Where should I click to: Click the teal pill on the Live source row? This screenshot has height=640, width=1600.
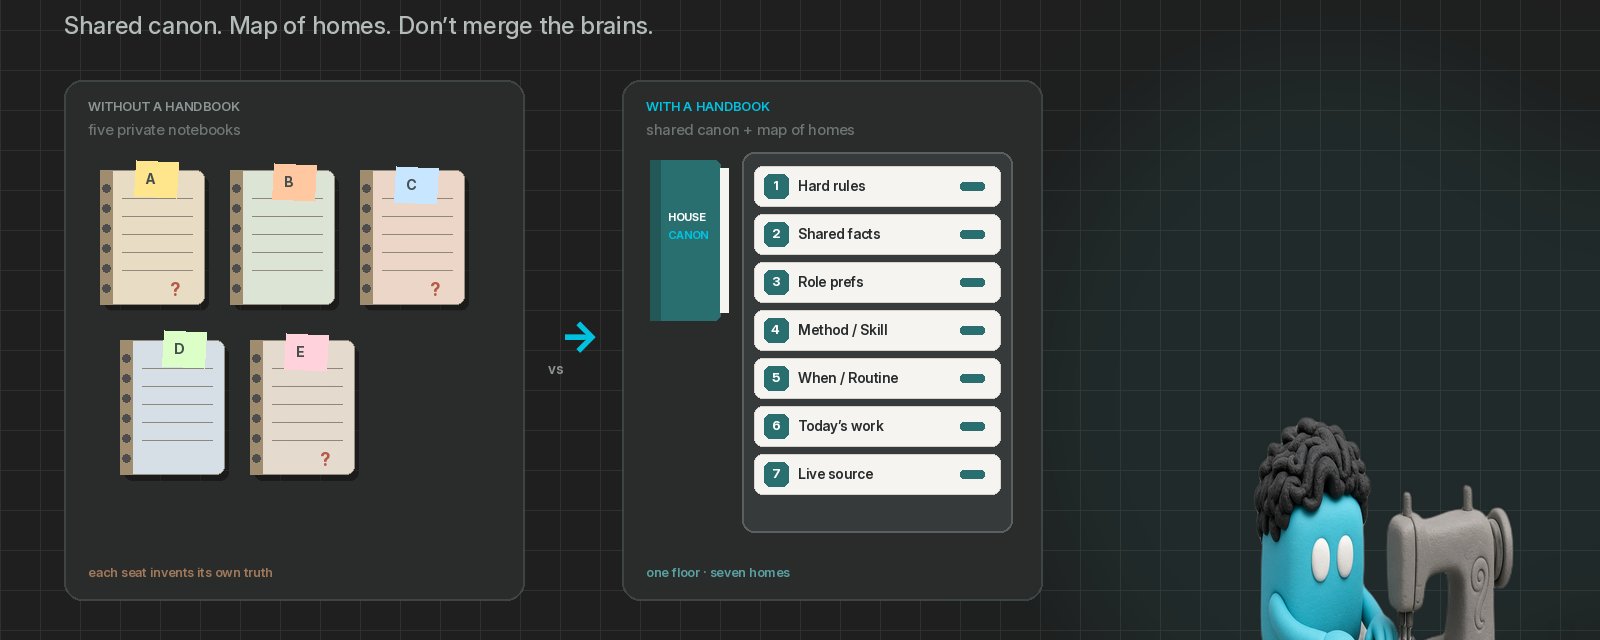972,474
